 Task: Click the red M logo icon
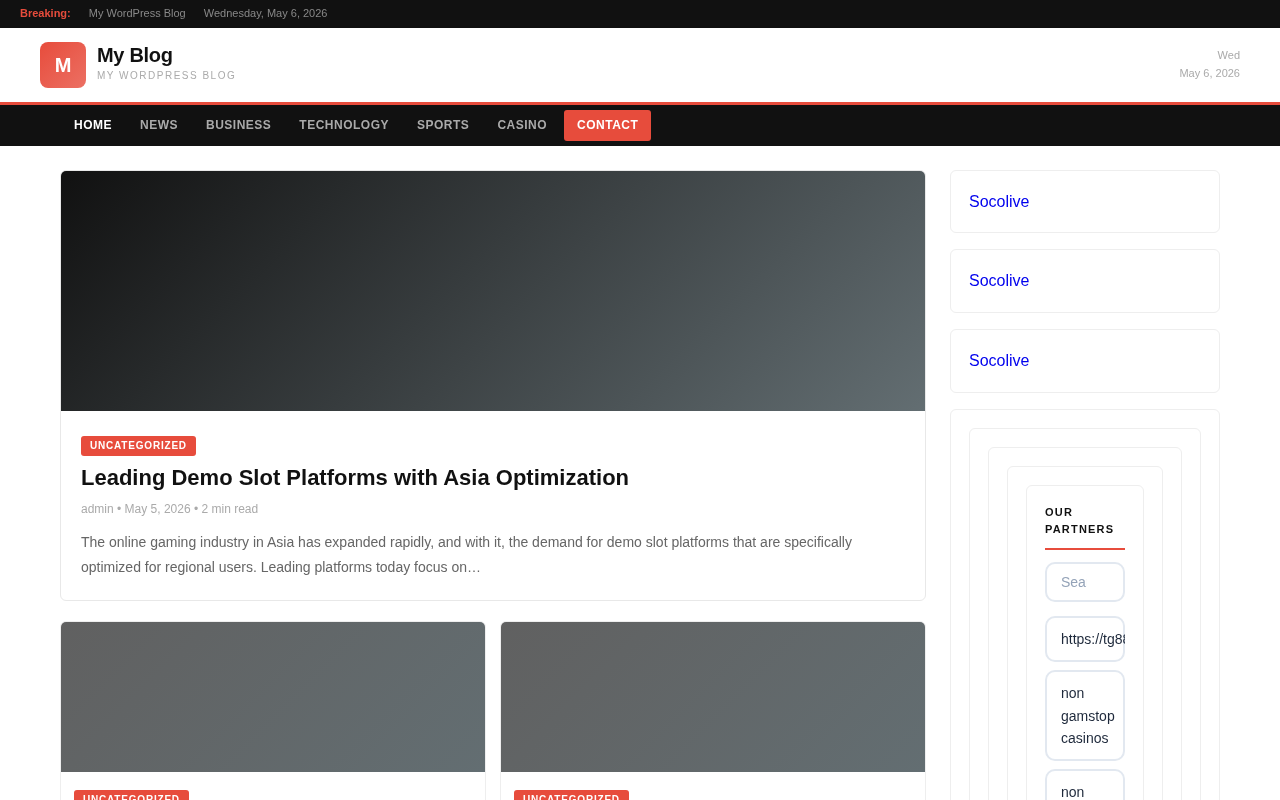(63, 65)
